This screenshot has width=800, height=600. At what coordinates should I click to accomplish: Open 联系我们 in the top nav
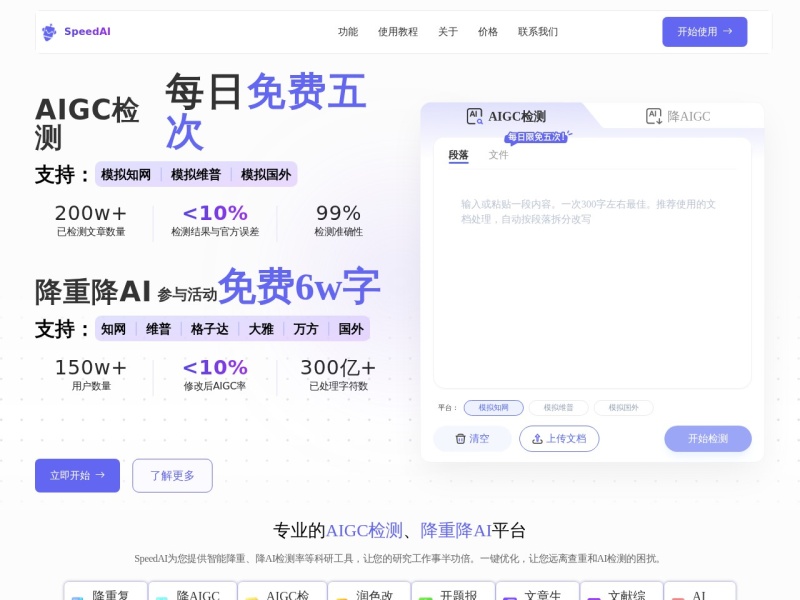click(x=538, y=32)
